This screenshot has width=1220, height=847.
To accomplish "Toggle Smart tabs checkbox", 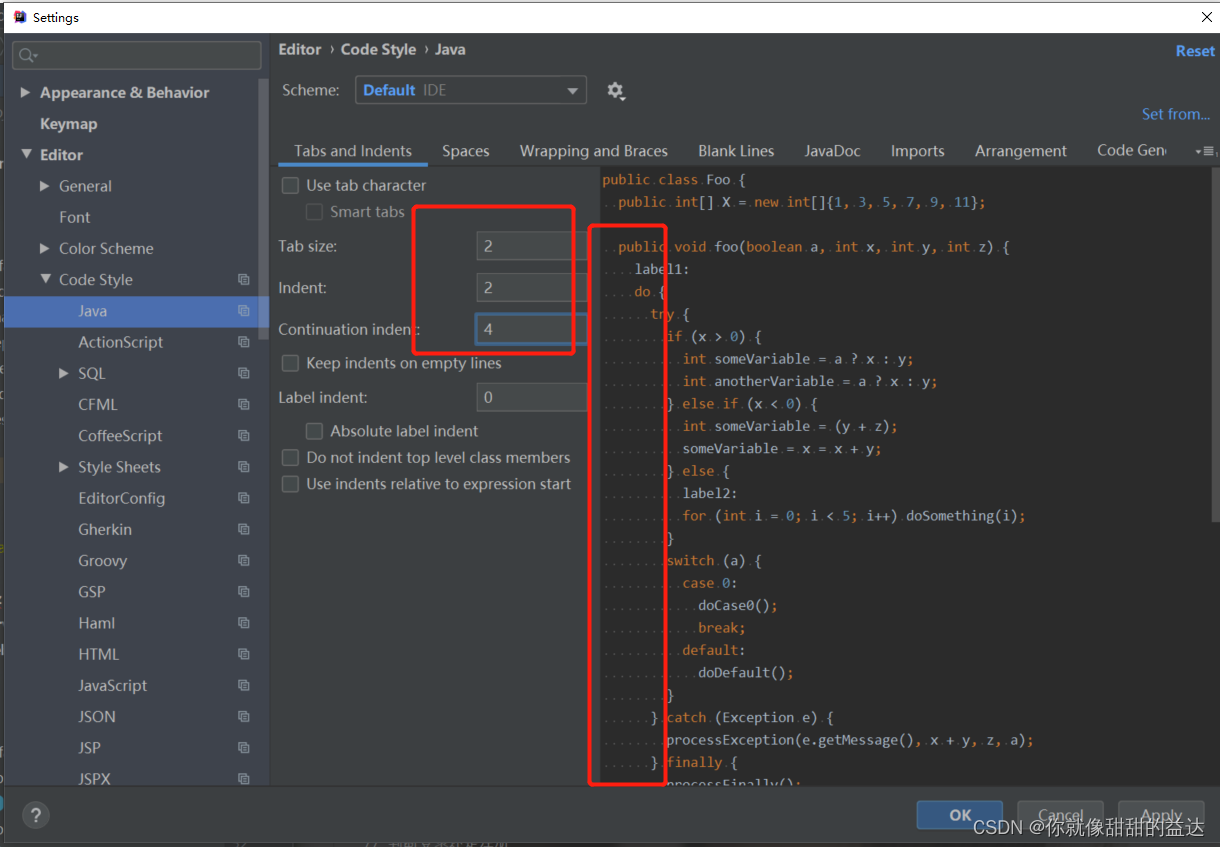I will pyautogui.click(x=314, y=212).
